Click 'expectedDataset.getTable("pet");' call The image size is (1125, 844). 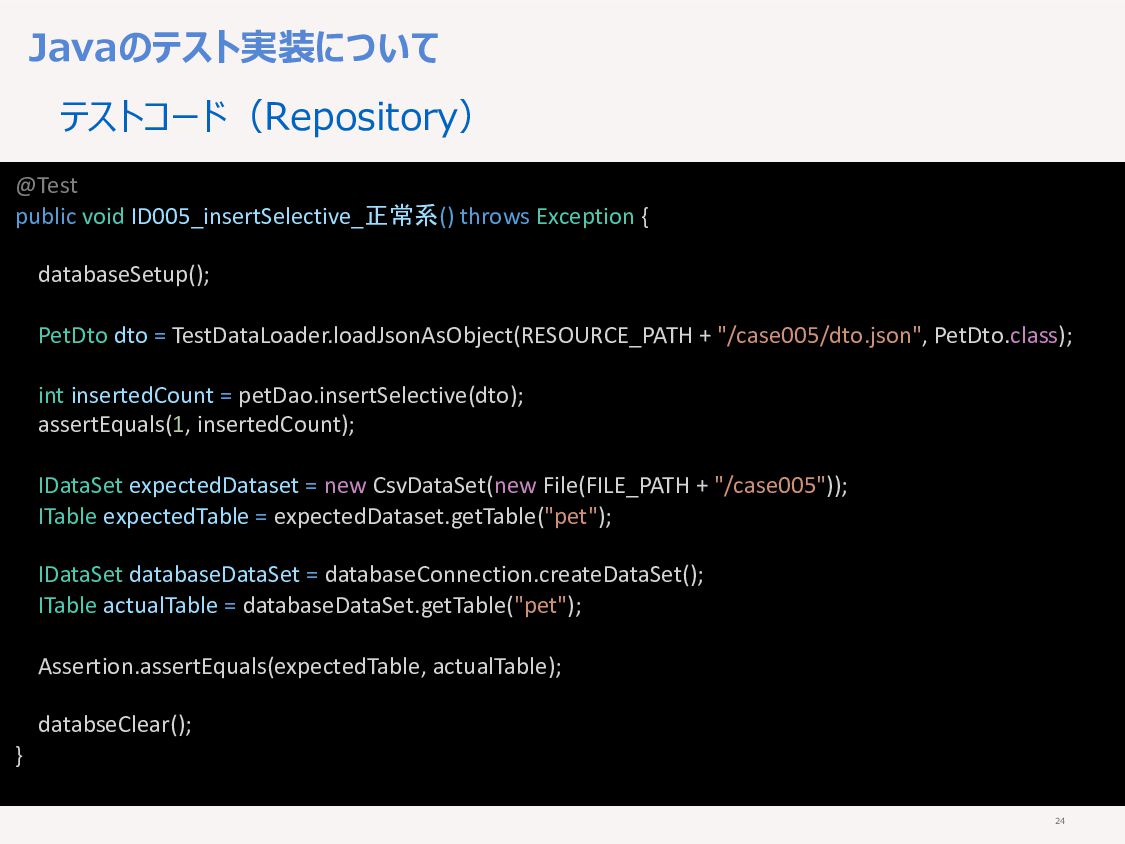tap(443, 517)
